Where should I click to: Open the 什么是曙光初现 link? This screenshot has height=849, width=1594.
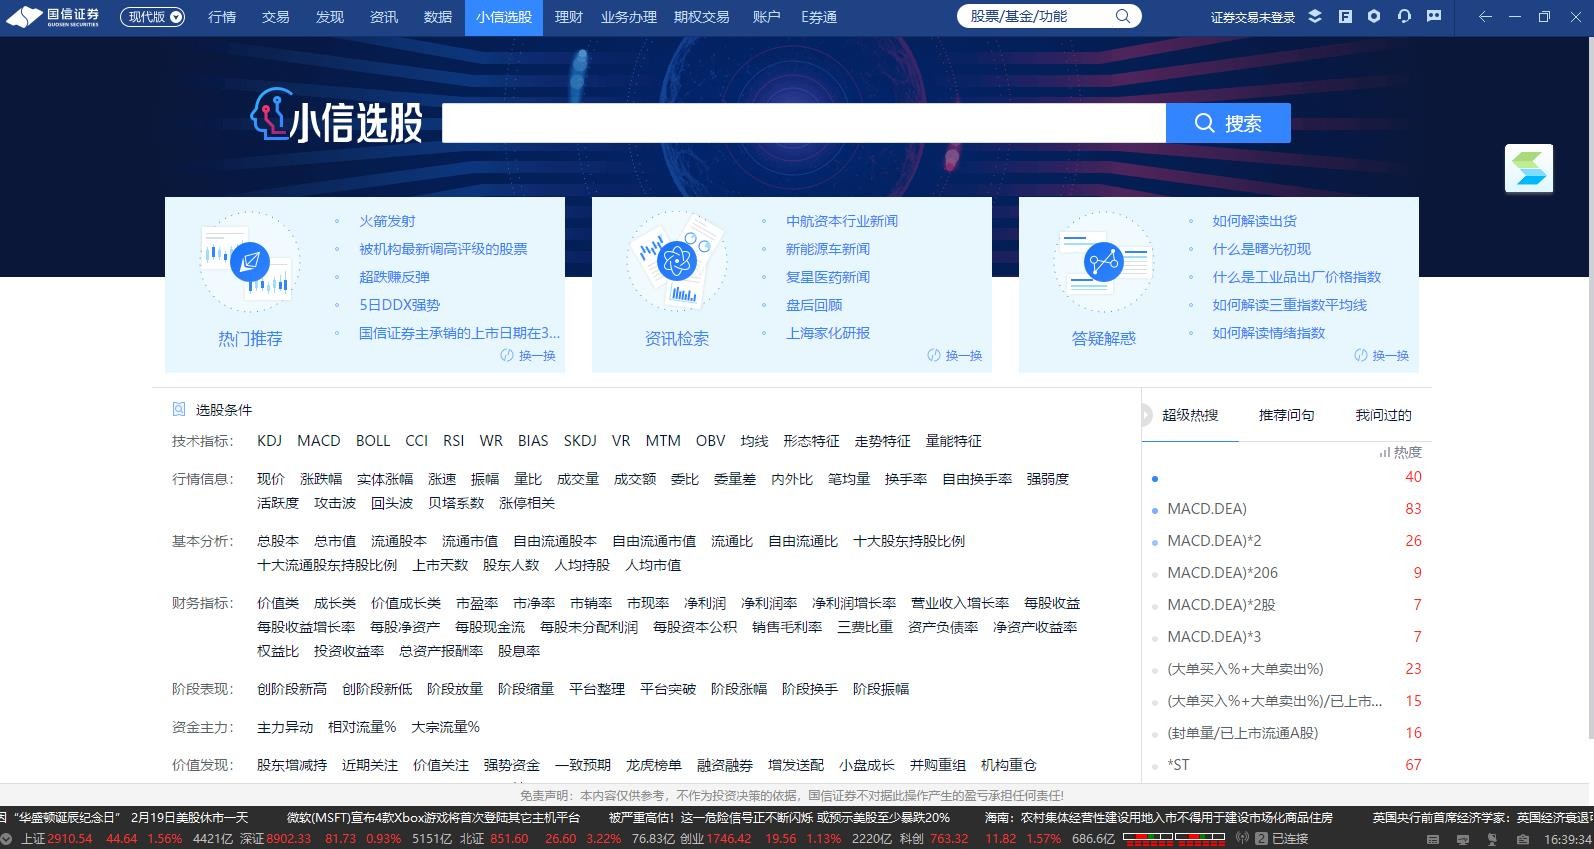click(1262, 249)
